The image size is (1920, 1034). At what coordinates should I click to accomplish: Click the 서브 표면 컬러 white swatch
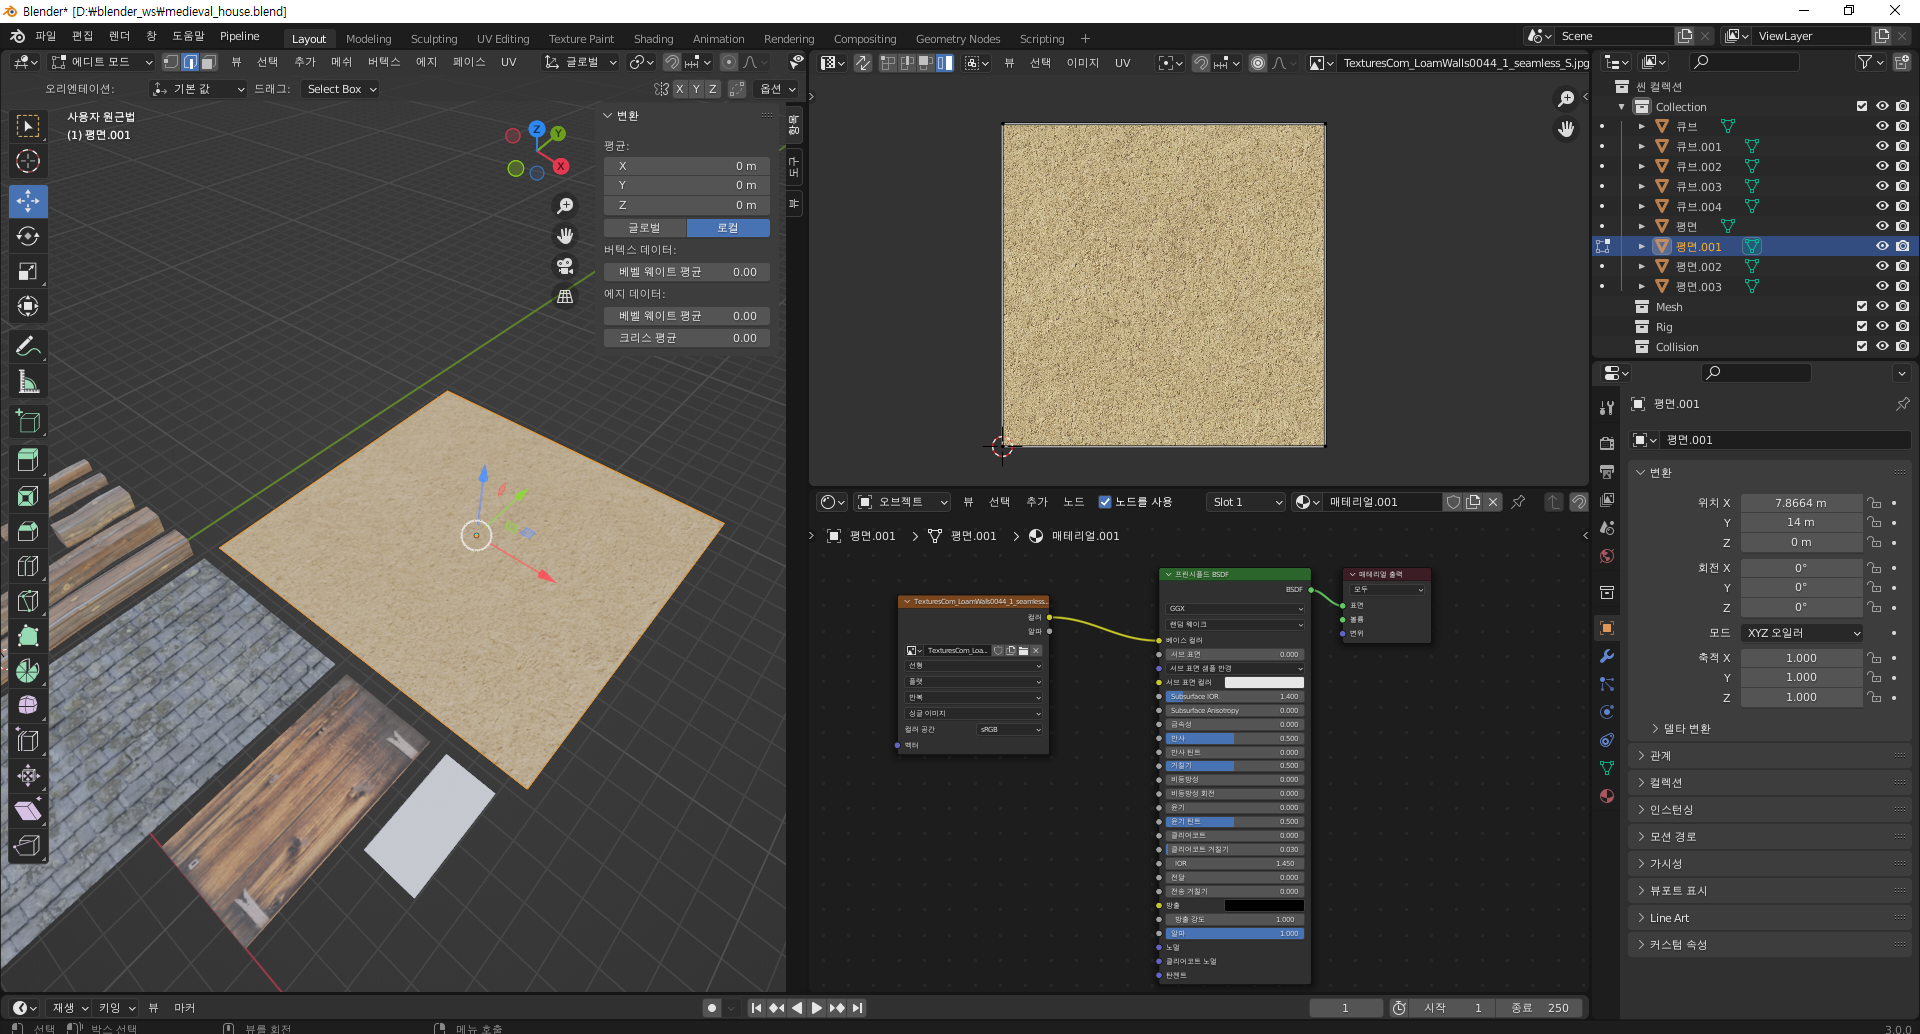click(x=1264, y=682)
